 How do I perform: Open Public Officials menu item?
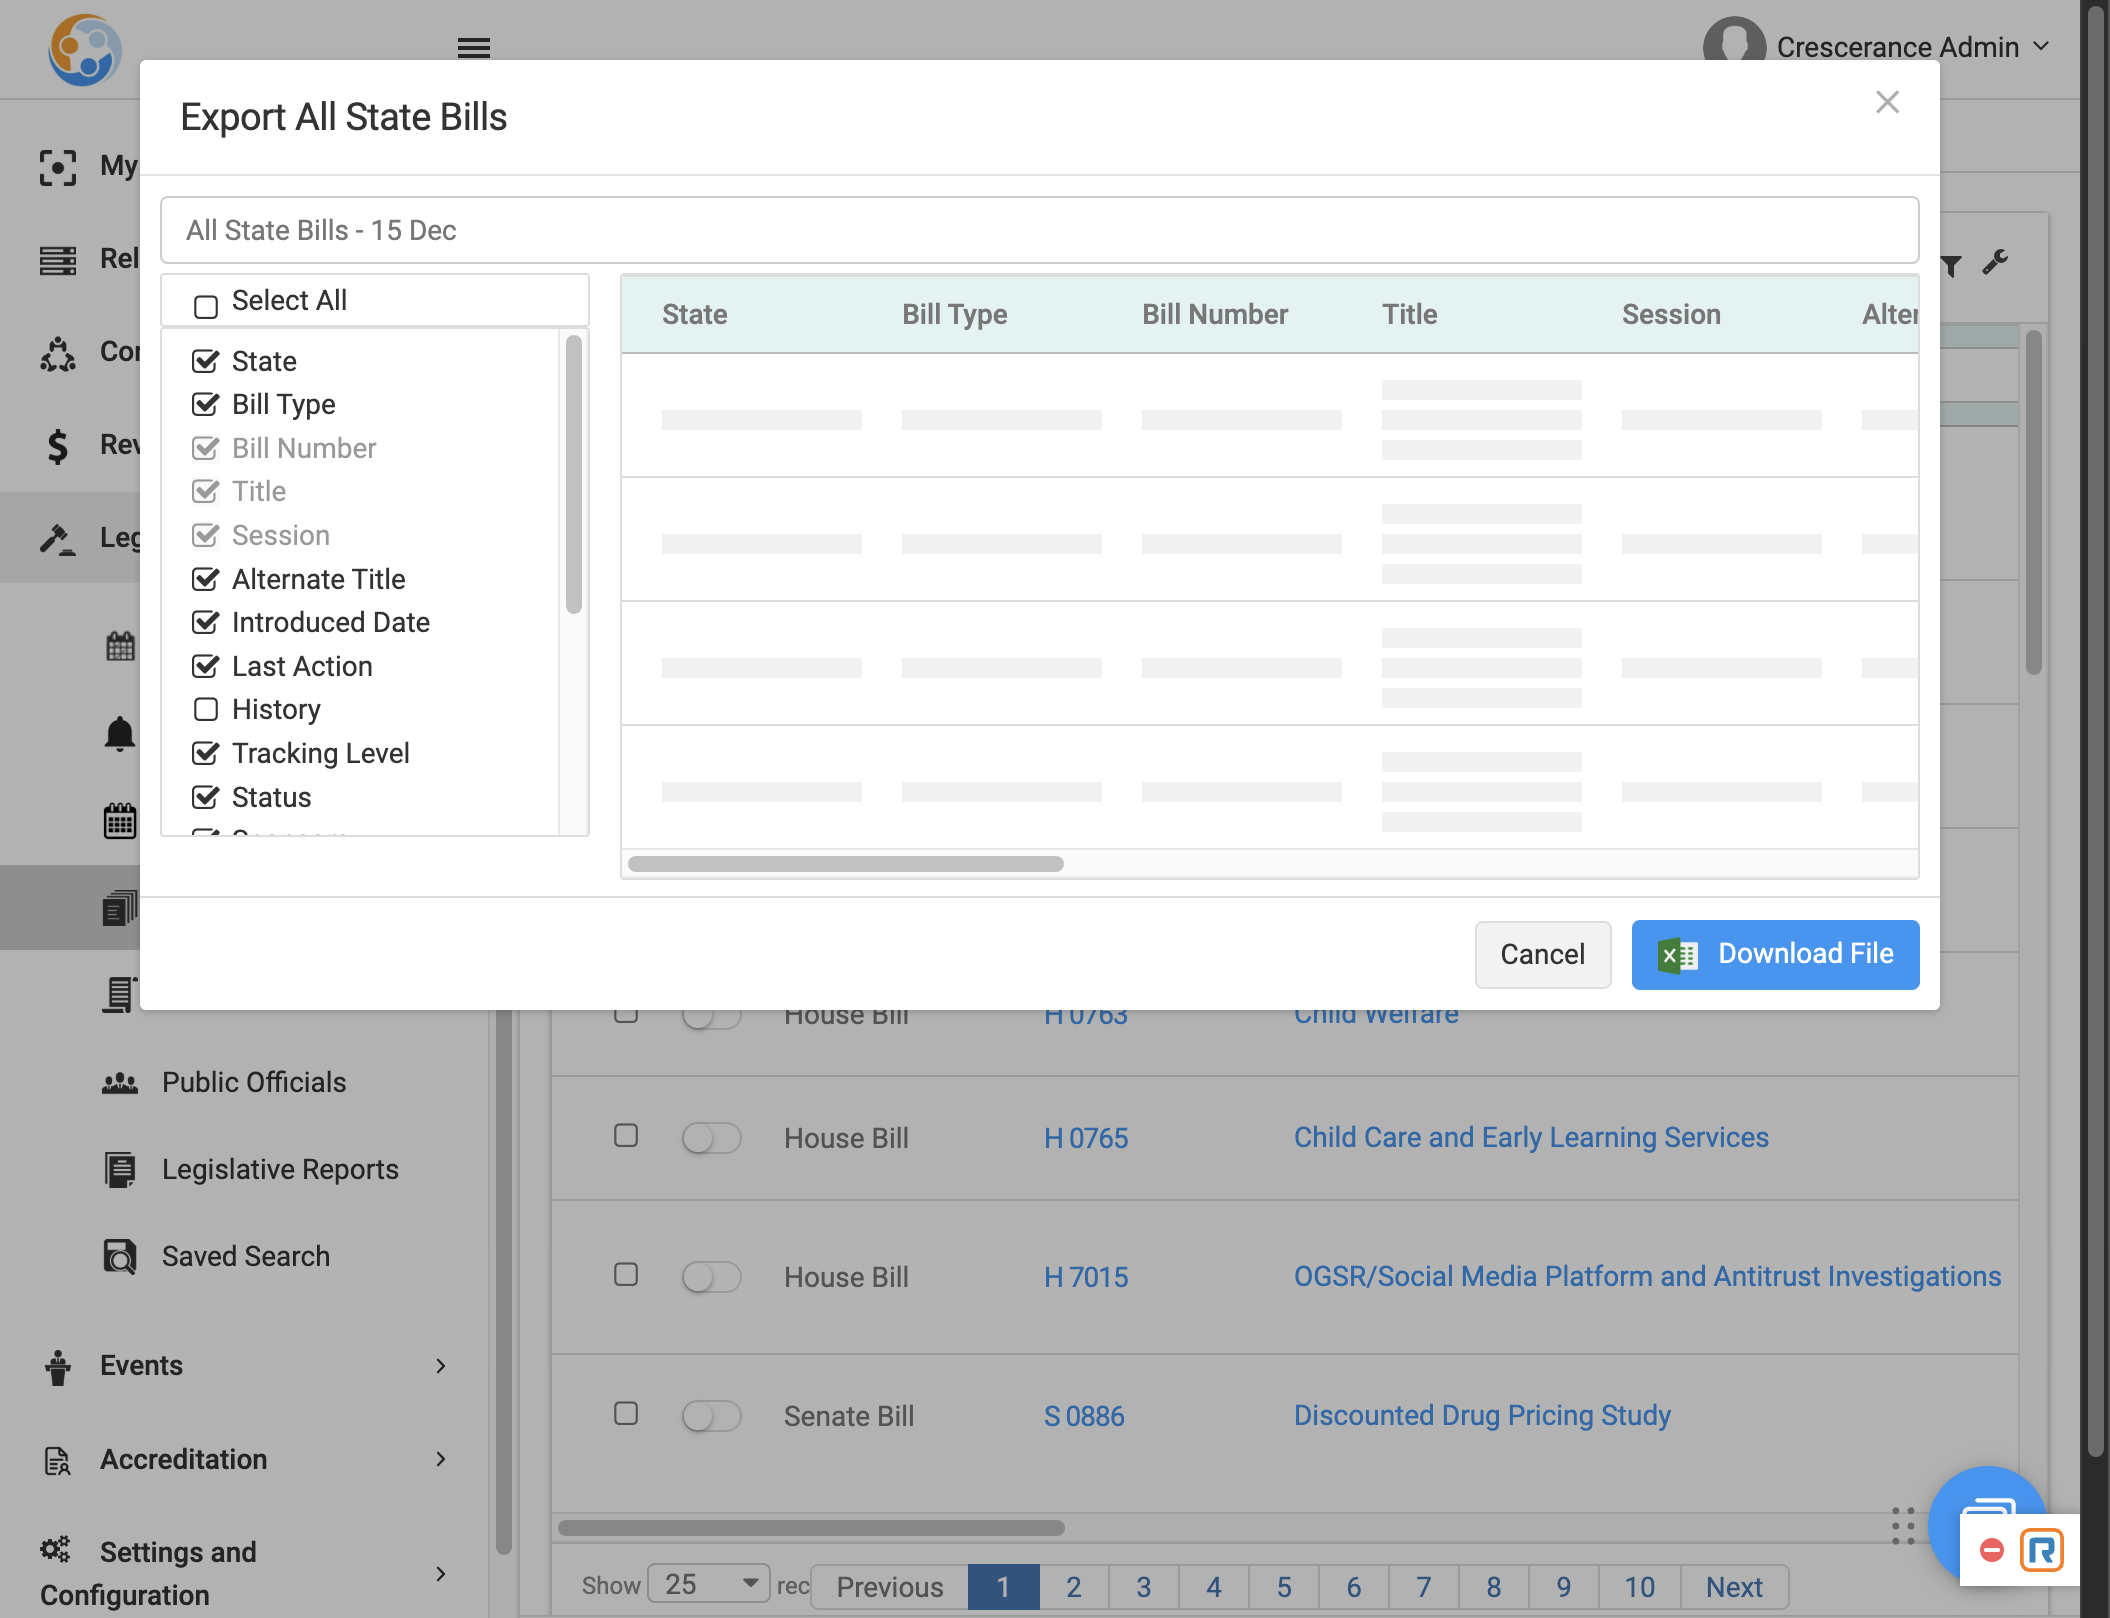254,1083
